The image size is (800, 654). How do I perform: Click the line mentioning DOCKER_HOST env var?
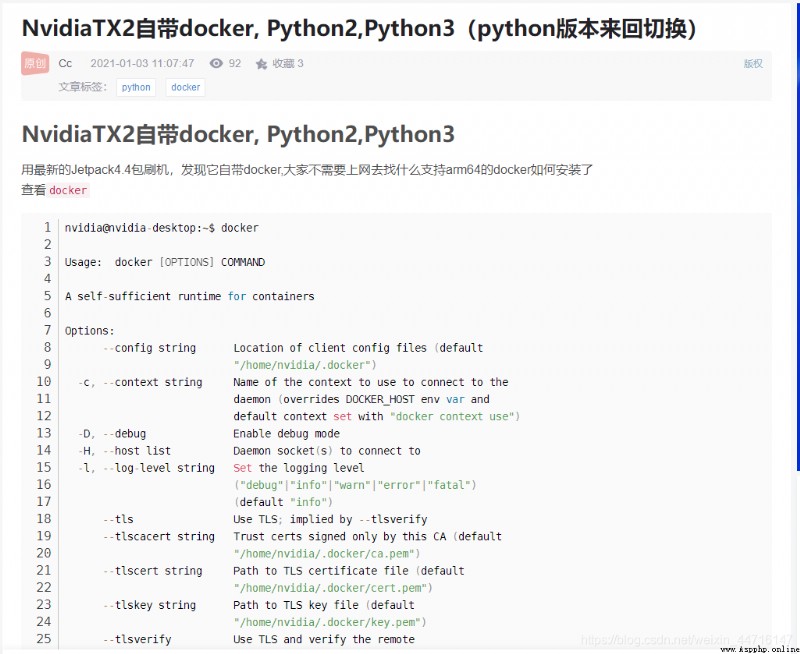[361, 399]
